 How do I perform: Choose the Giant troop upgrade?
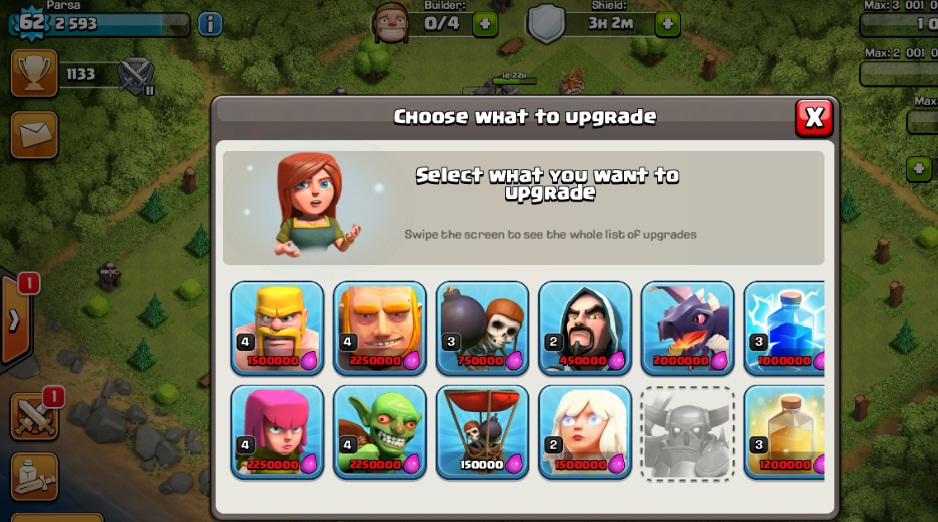tap(380, 328)
